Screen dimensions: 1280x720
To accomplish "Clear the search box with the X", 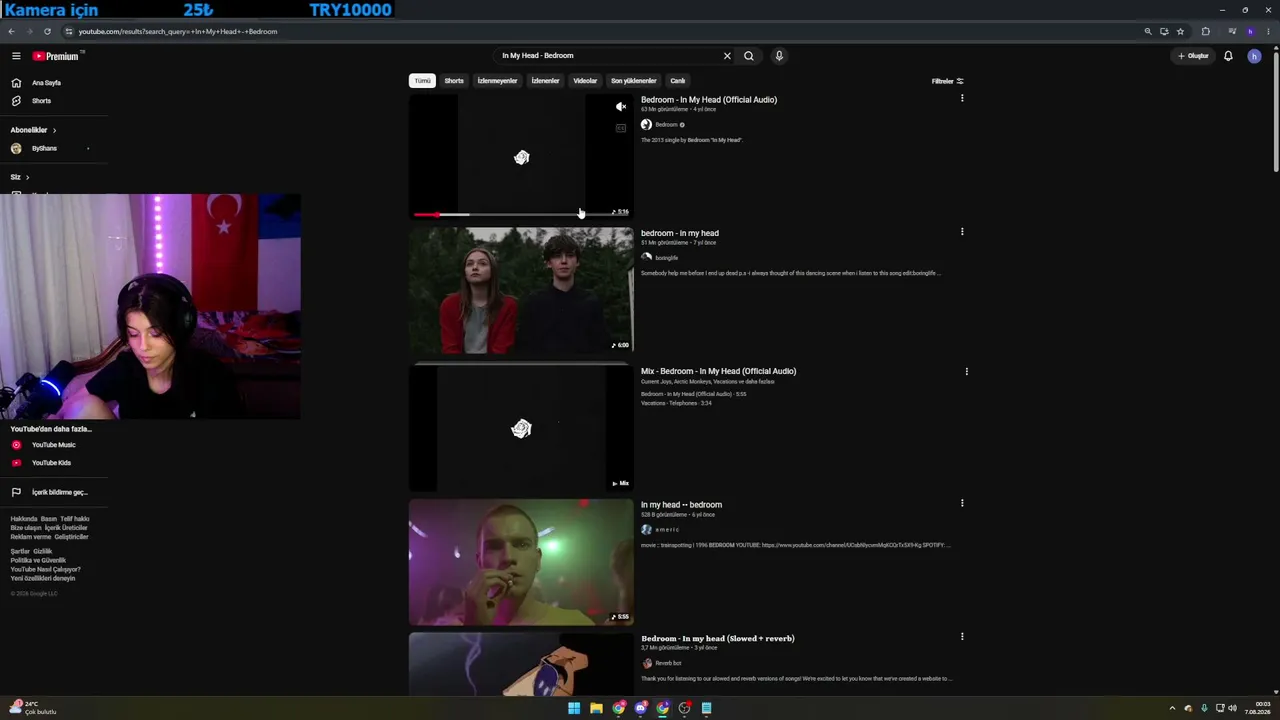I will [x=727, y=56].
